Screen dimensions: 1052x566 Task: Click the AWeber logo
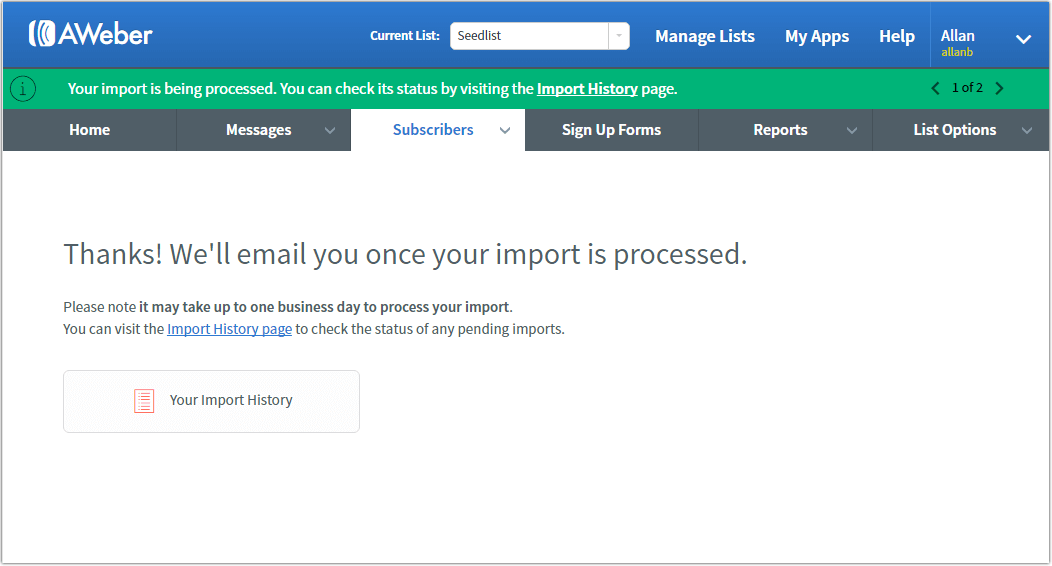point(91,34)
